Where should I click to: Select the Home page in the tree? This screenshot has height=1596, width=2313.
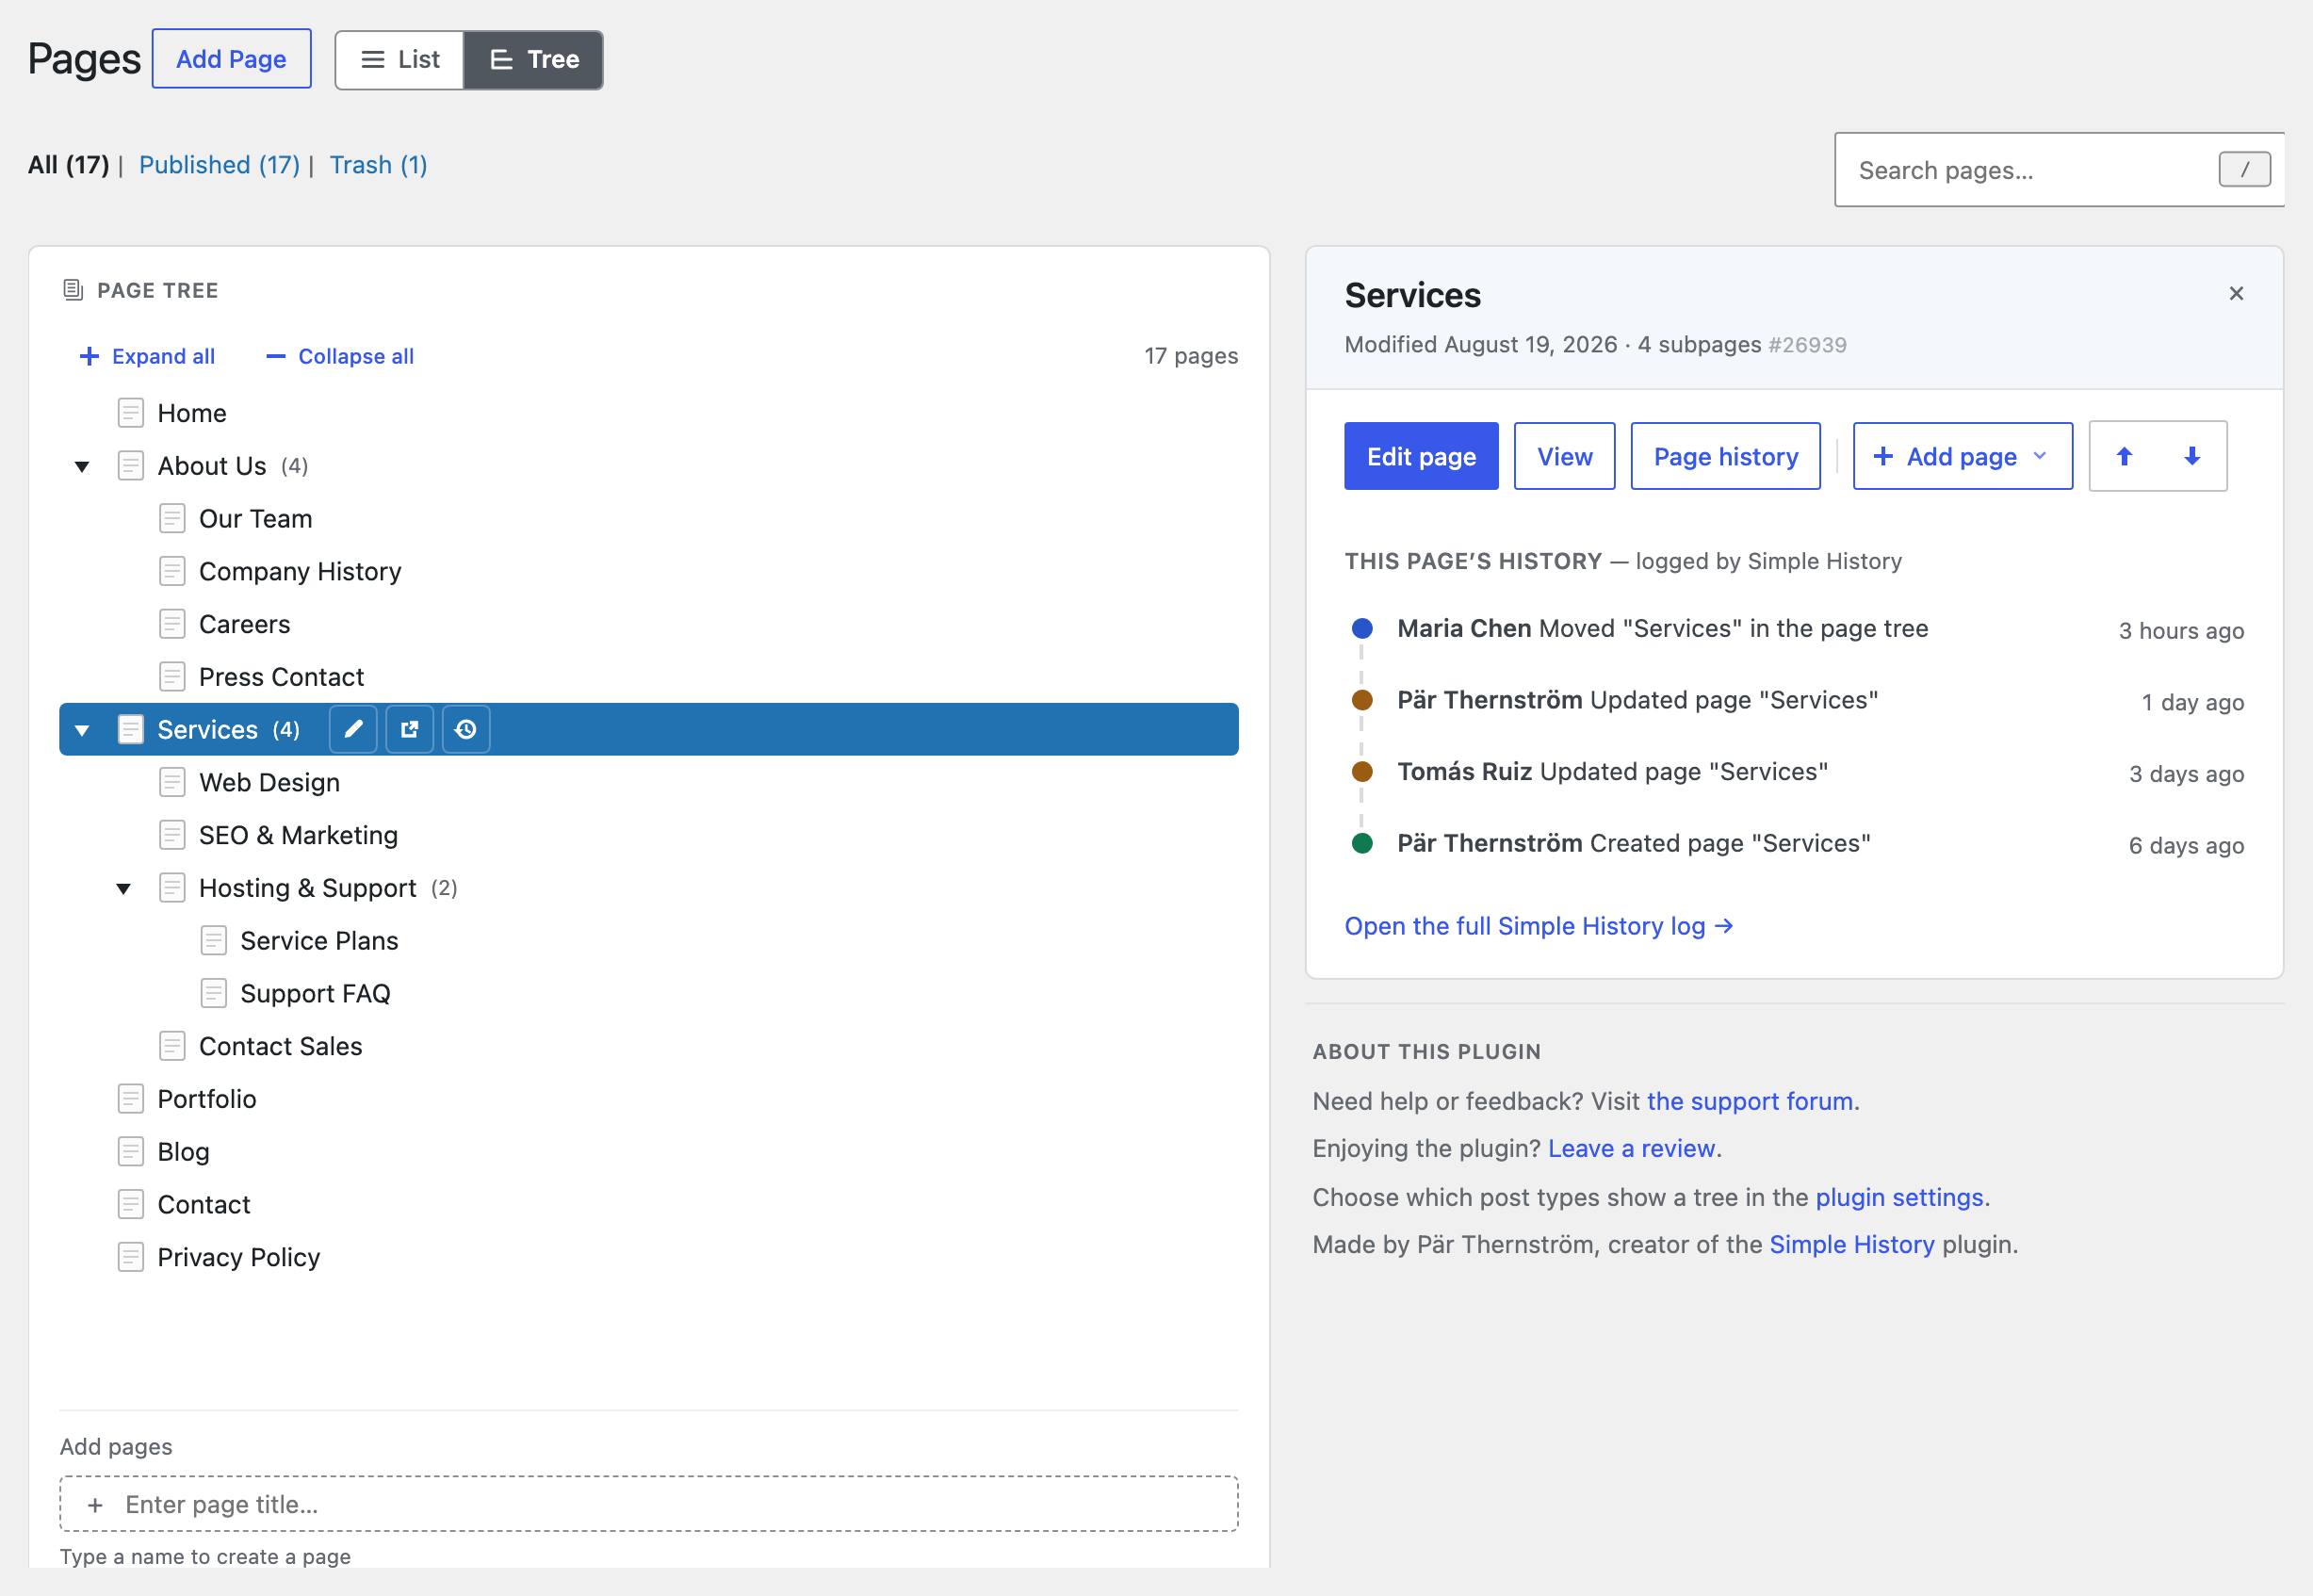click(x=648, y=413)
